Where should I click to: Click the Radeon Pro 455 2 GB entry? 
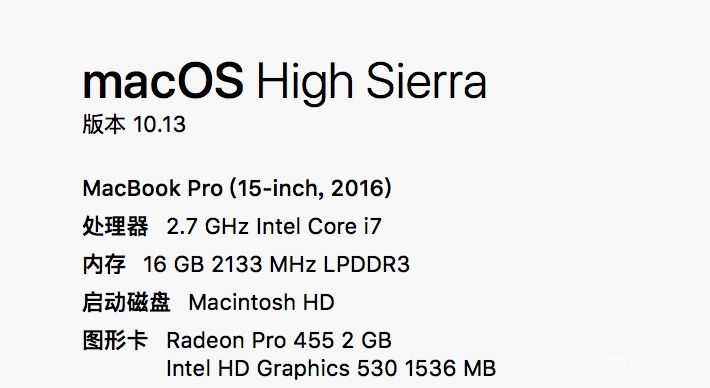279,340
